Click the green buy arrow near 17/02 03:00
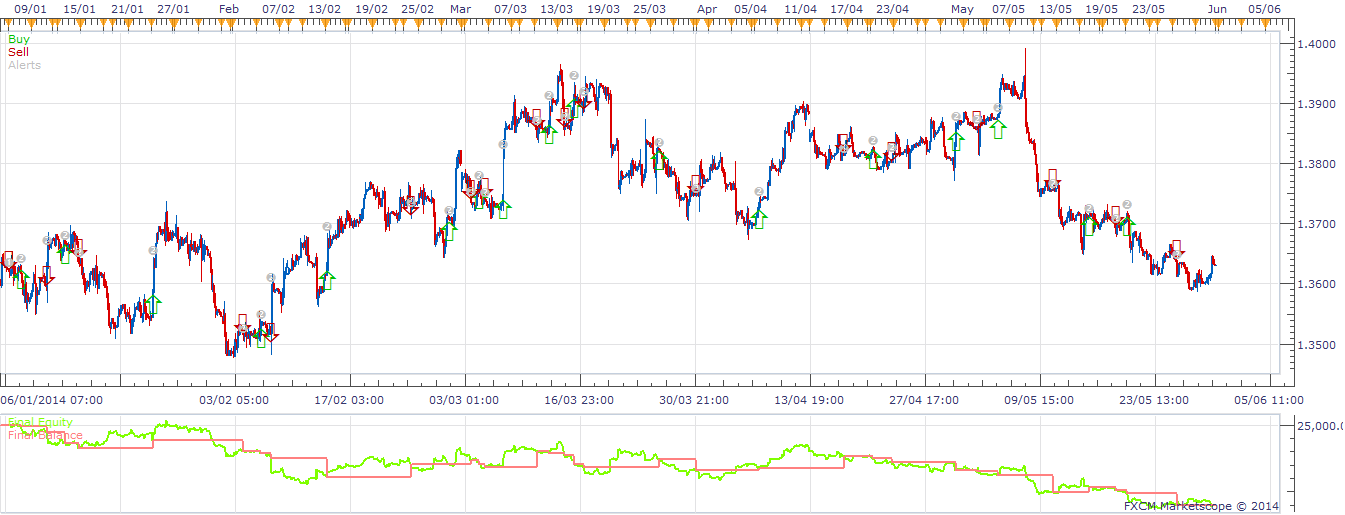Viewport: 1345px width, 515px height. (327, 280)
